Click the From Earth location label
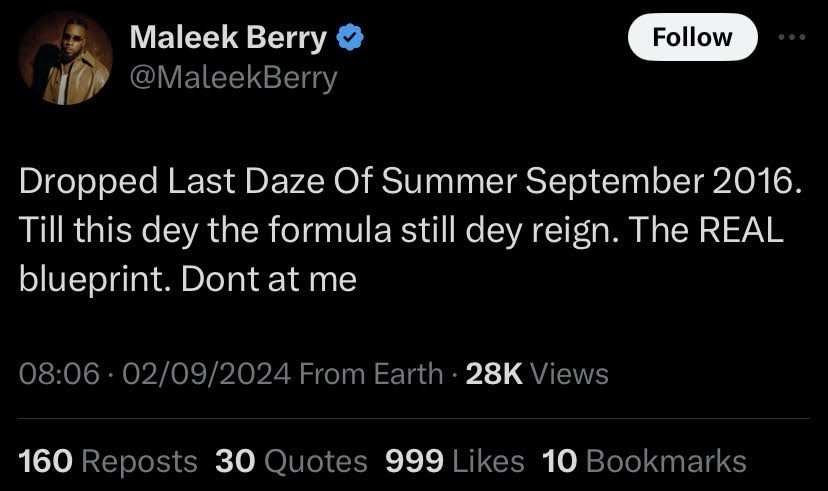 pyautogui.click(x=371, y=374)
